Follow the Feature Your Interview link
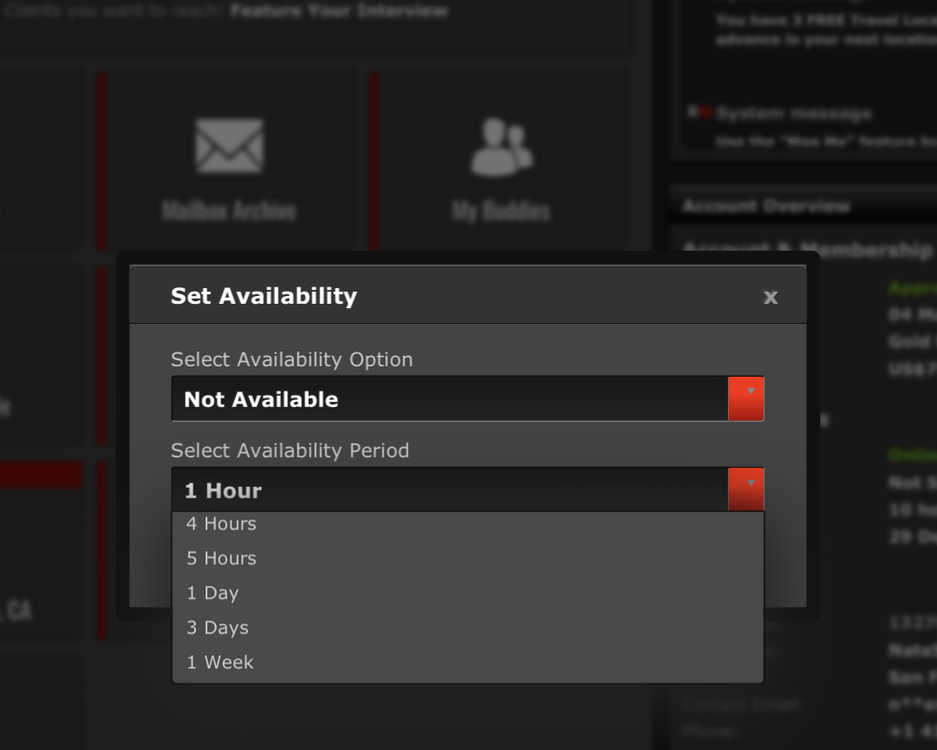 [x=338, y=12]
